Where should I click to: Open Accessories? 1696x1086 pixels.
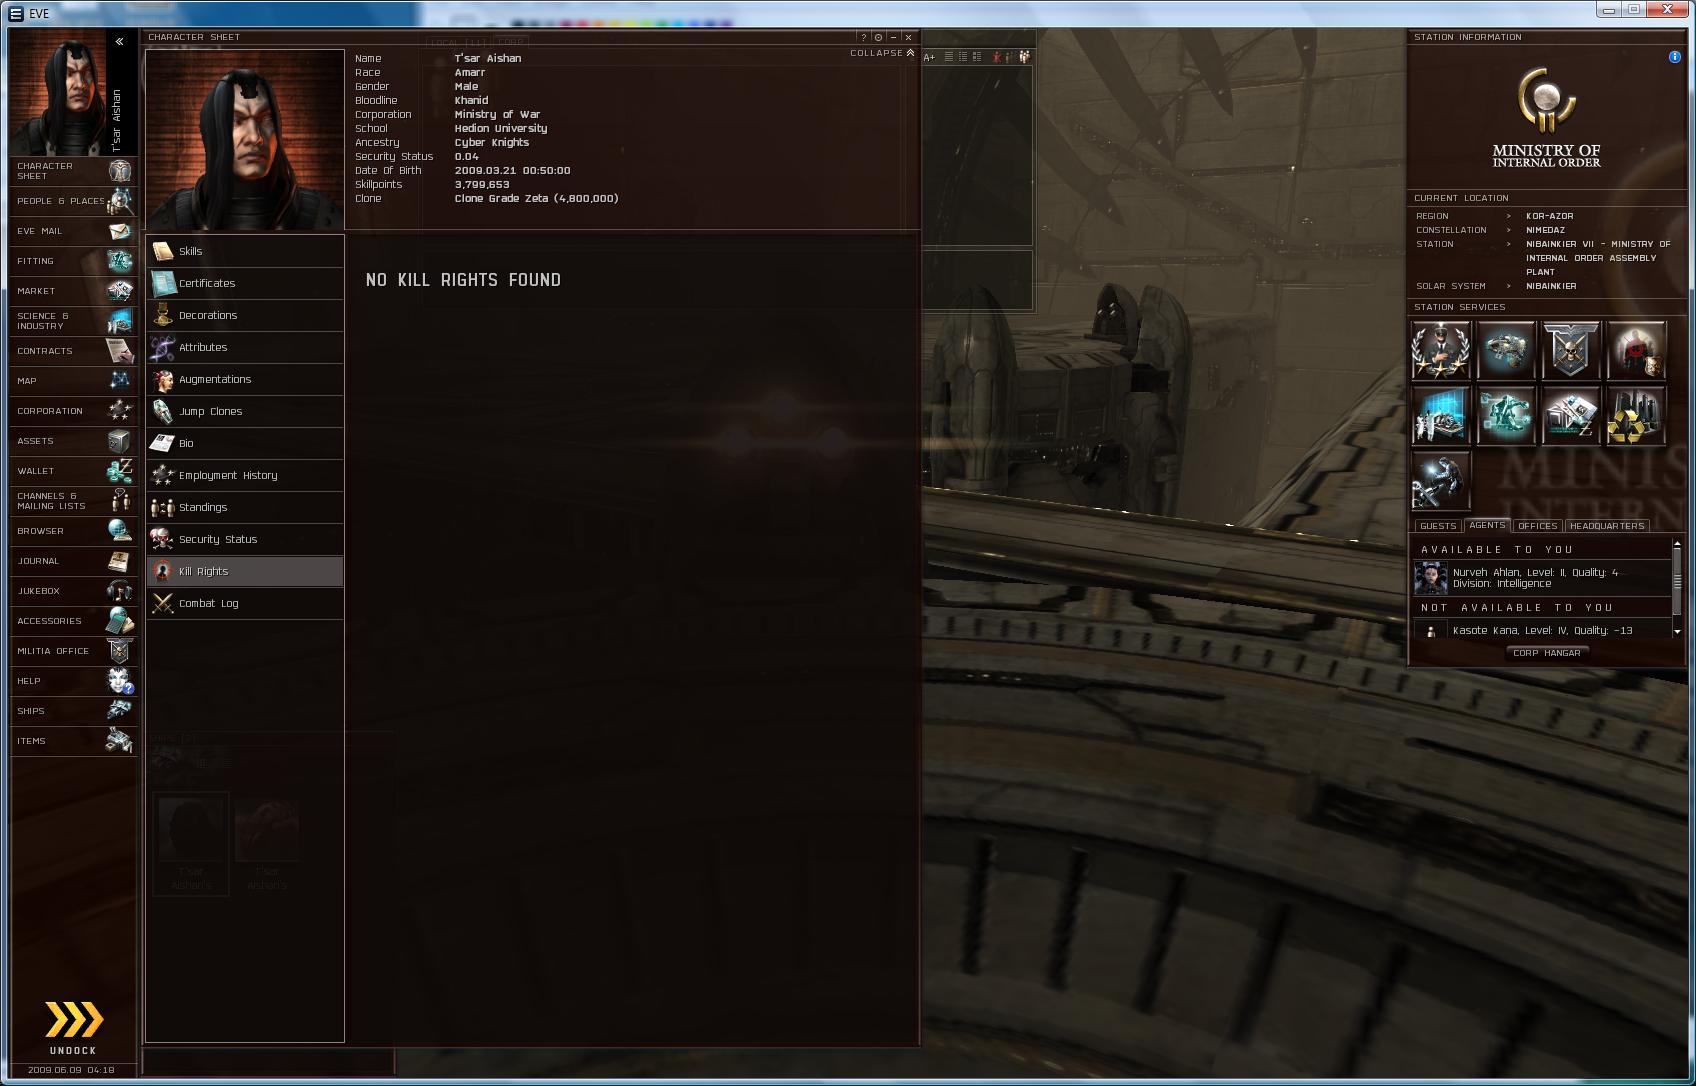tap(73, 621)
